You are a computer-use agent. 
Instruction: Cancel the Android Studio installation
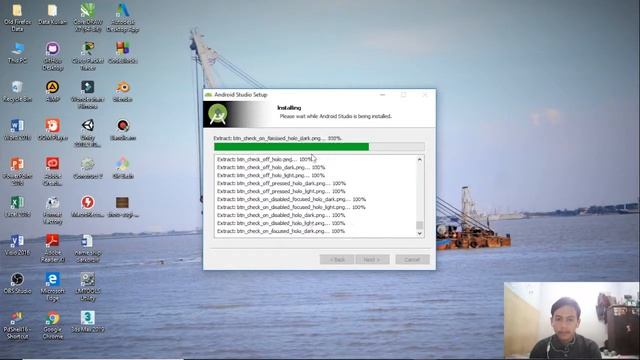click(x=412, y=260)
